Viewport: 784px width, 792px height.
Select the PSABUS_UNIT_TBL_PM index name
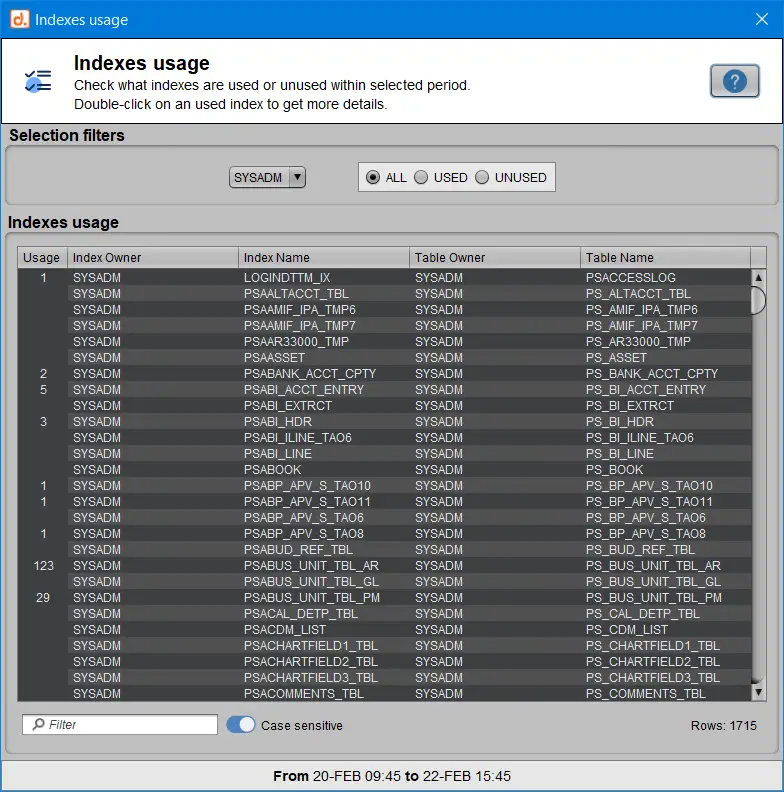[312, 598]
